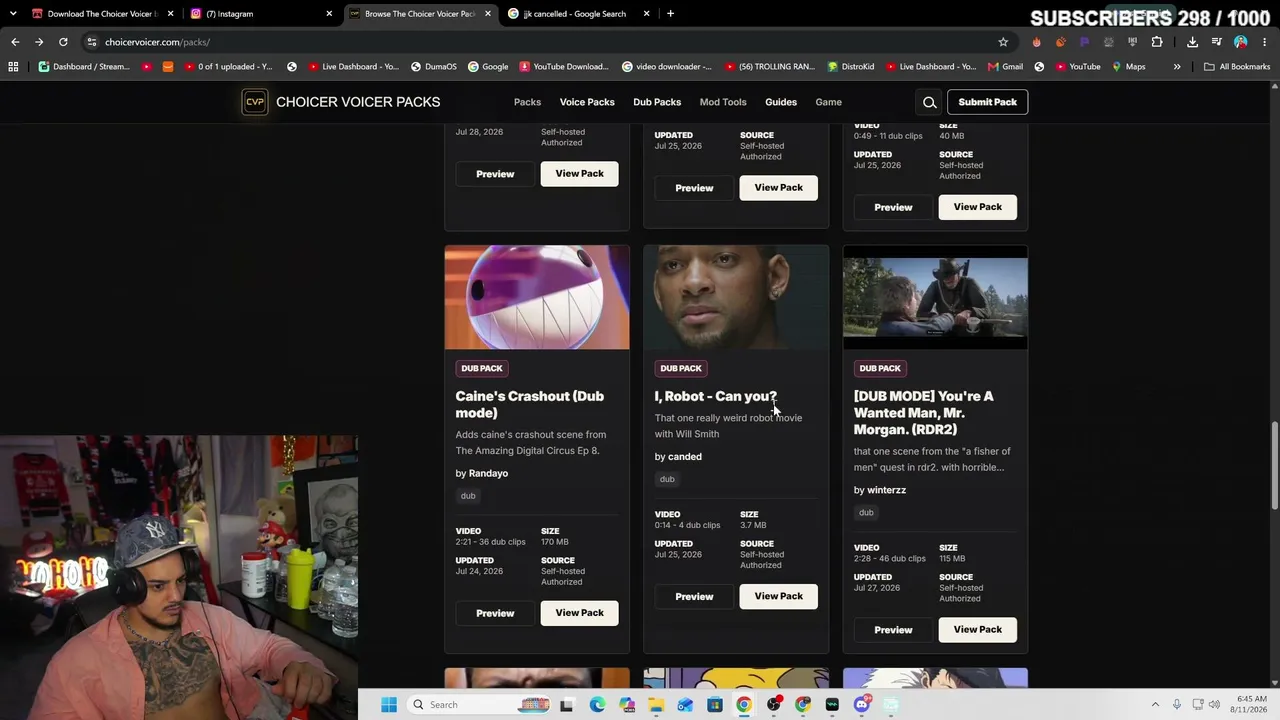Screen dimensions: 1280x720
Task: Open the Chrome downloads icon
Action: coord(1192,42)
